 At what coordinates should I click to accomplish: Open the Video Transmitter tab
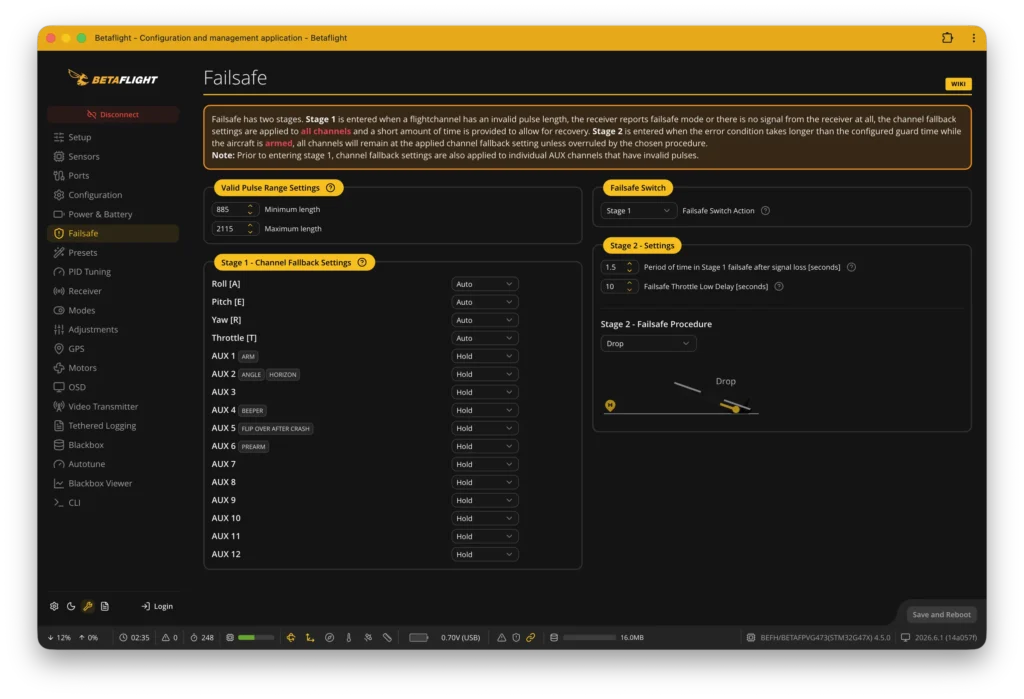pyautogui.click(x=113, y=406)
